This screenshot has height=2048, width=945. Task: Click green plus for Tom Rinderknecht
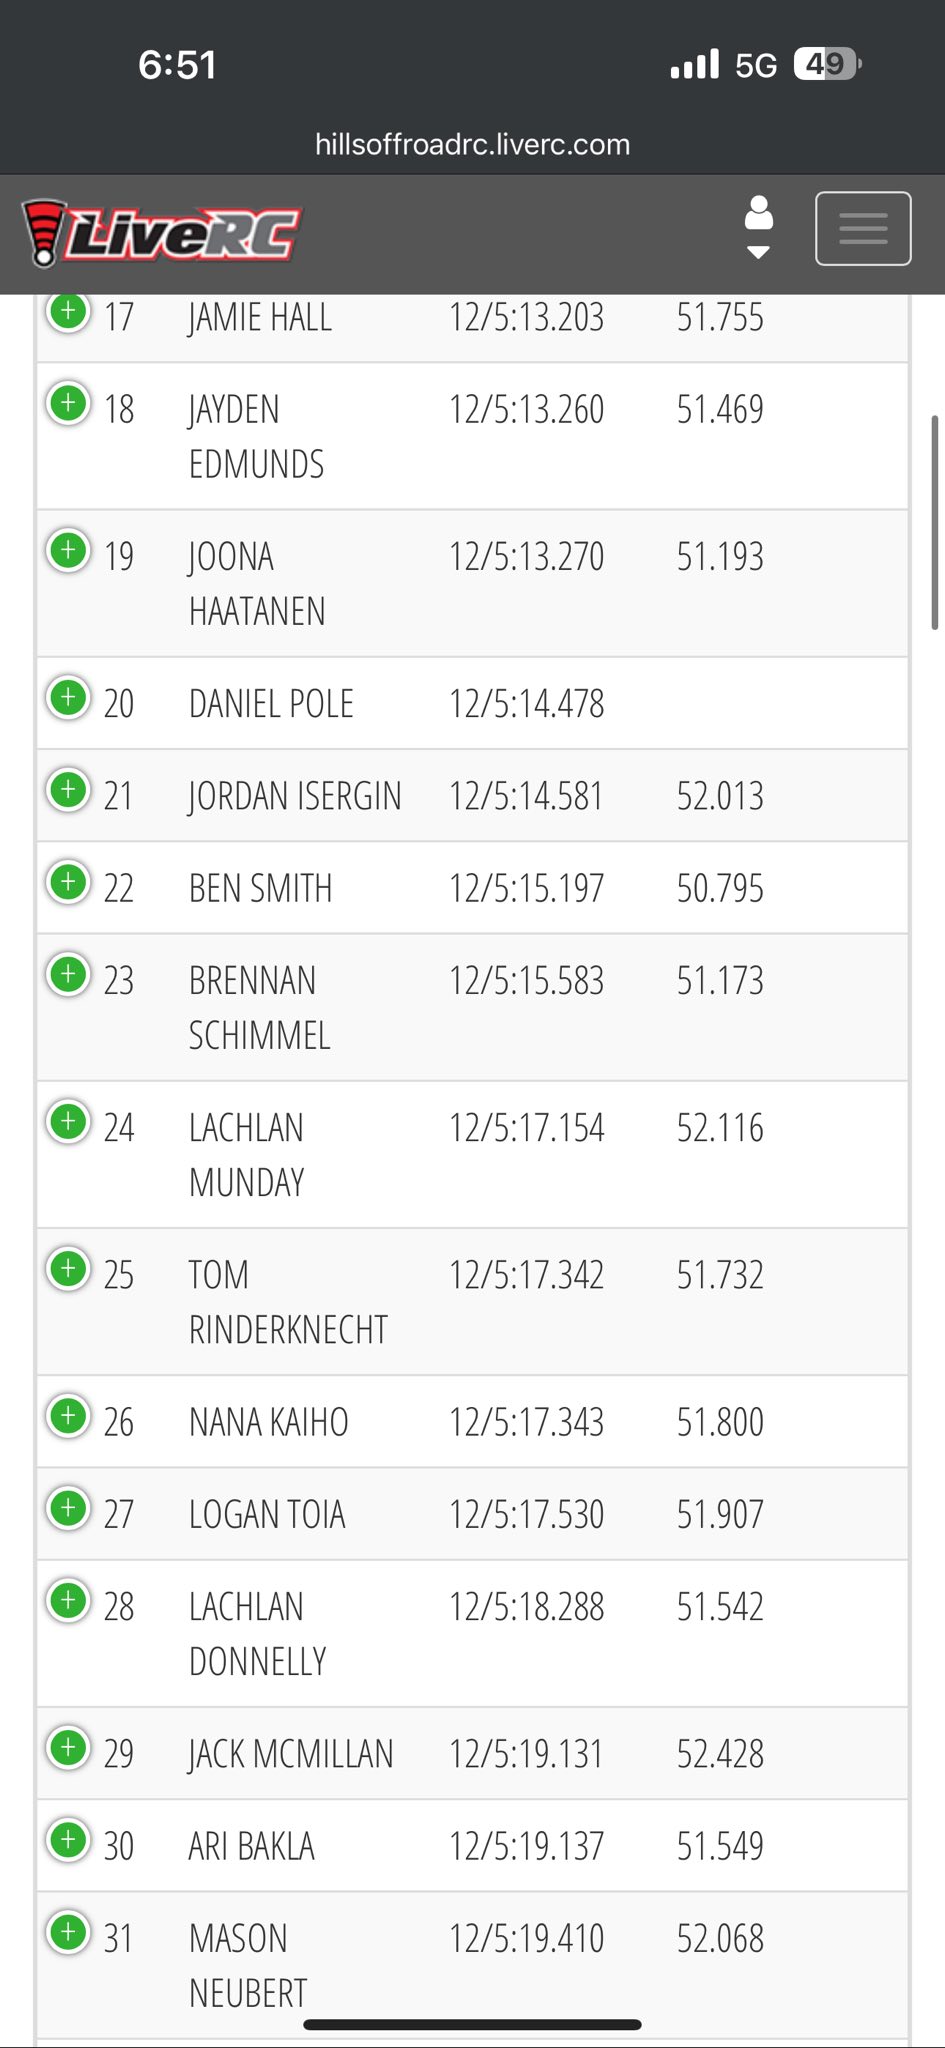point(68,1269)
